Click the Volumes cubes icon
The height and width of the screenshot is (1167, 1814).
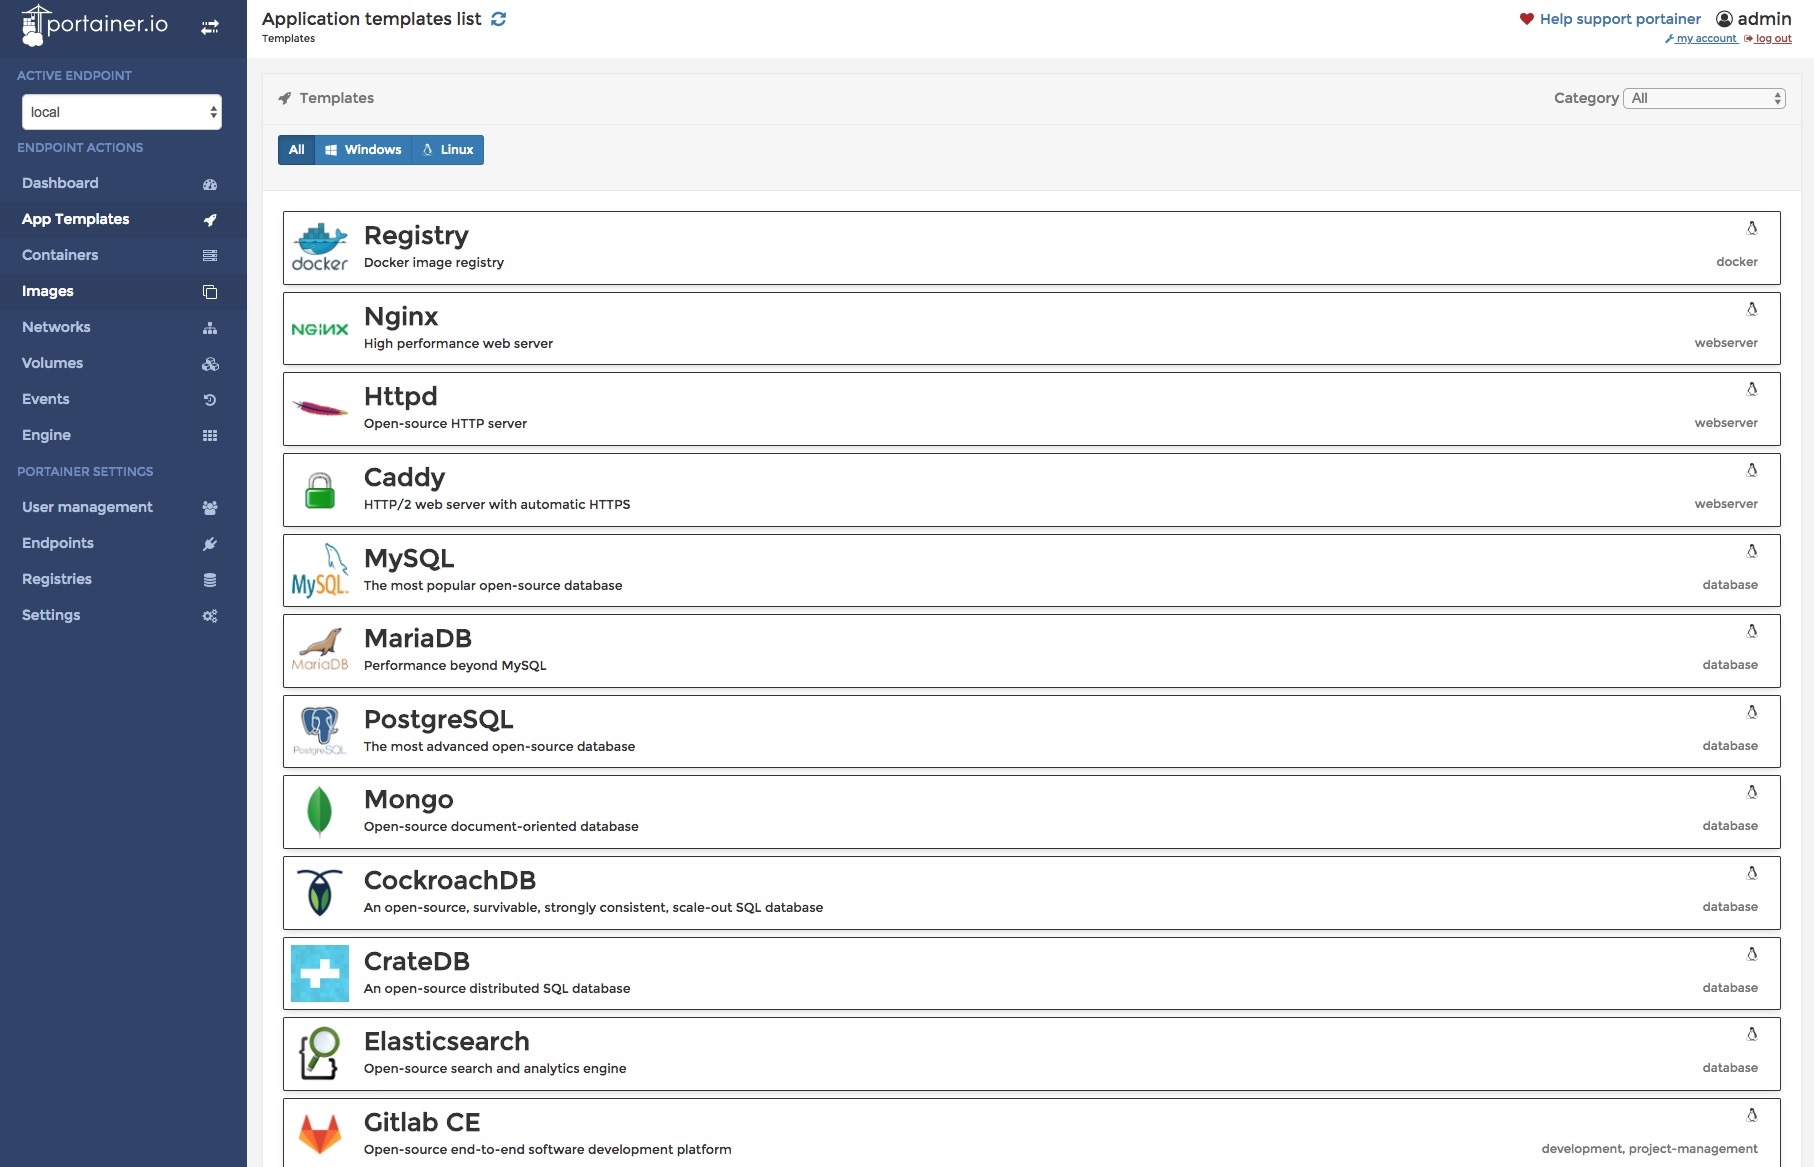[x=210, y=364]
